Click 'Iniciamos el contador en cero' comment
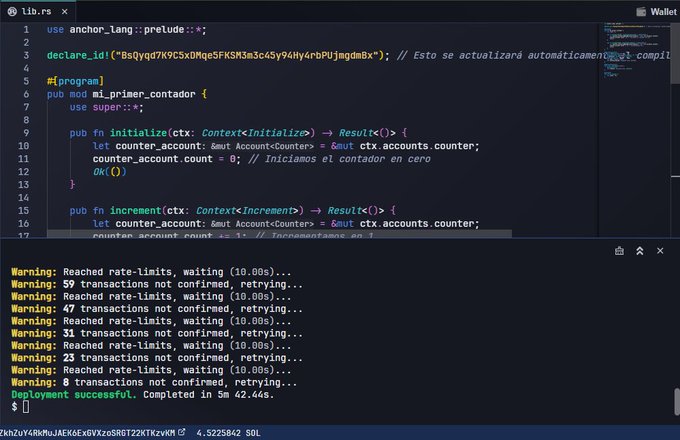The height and width of the screenshot is (440, 680). pos(340,159)
